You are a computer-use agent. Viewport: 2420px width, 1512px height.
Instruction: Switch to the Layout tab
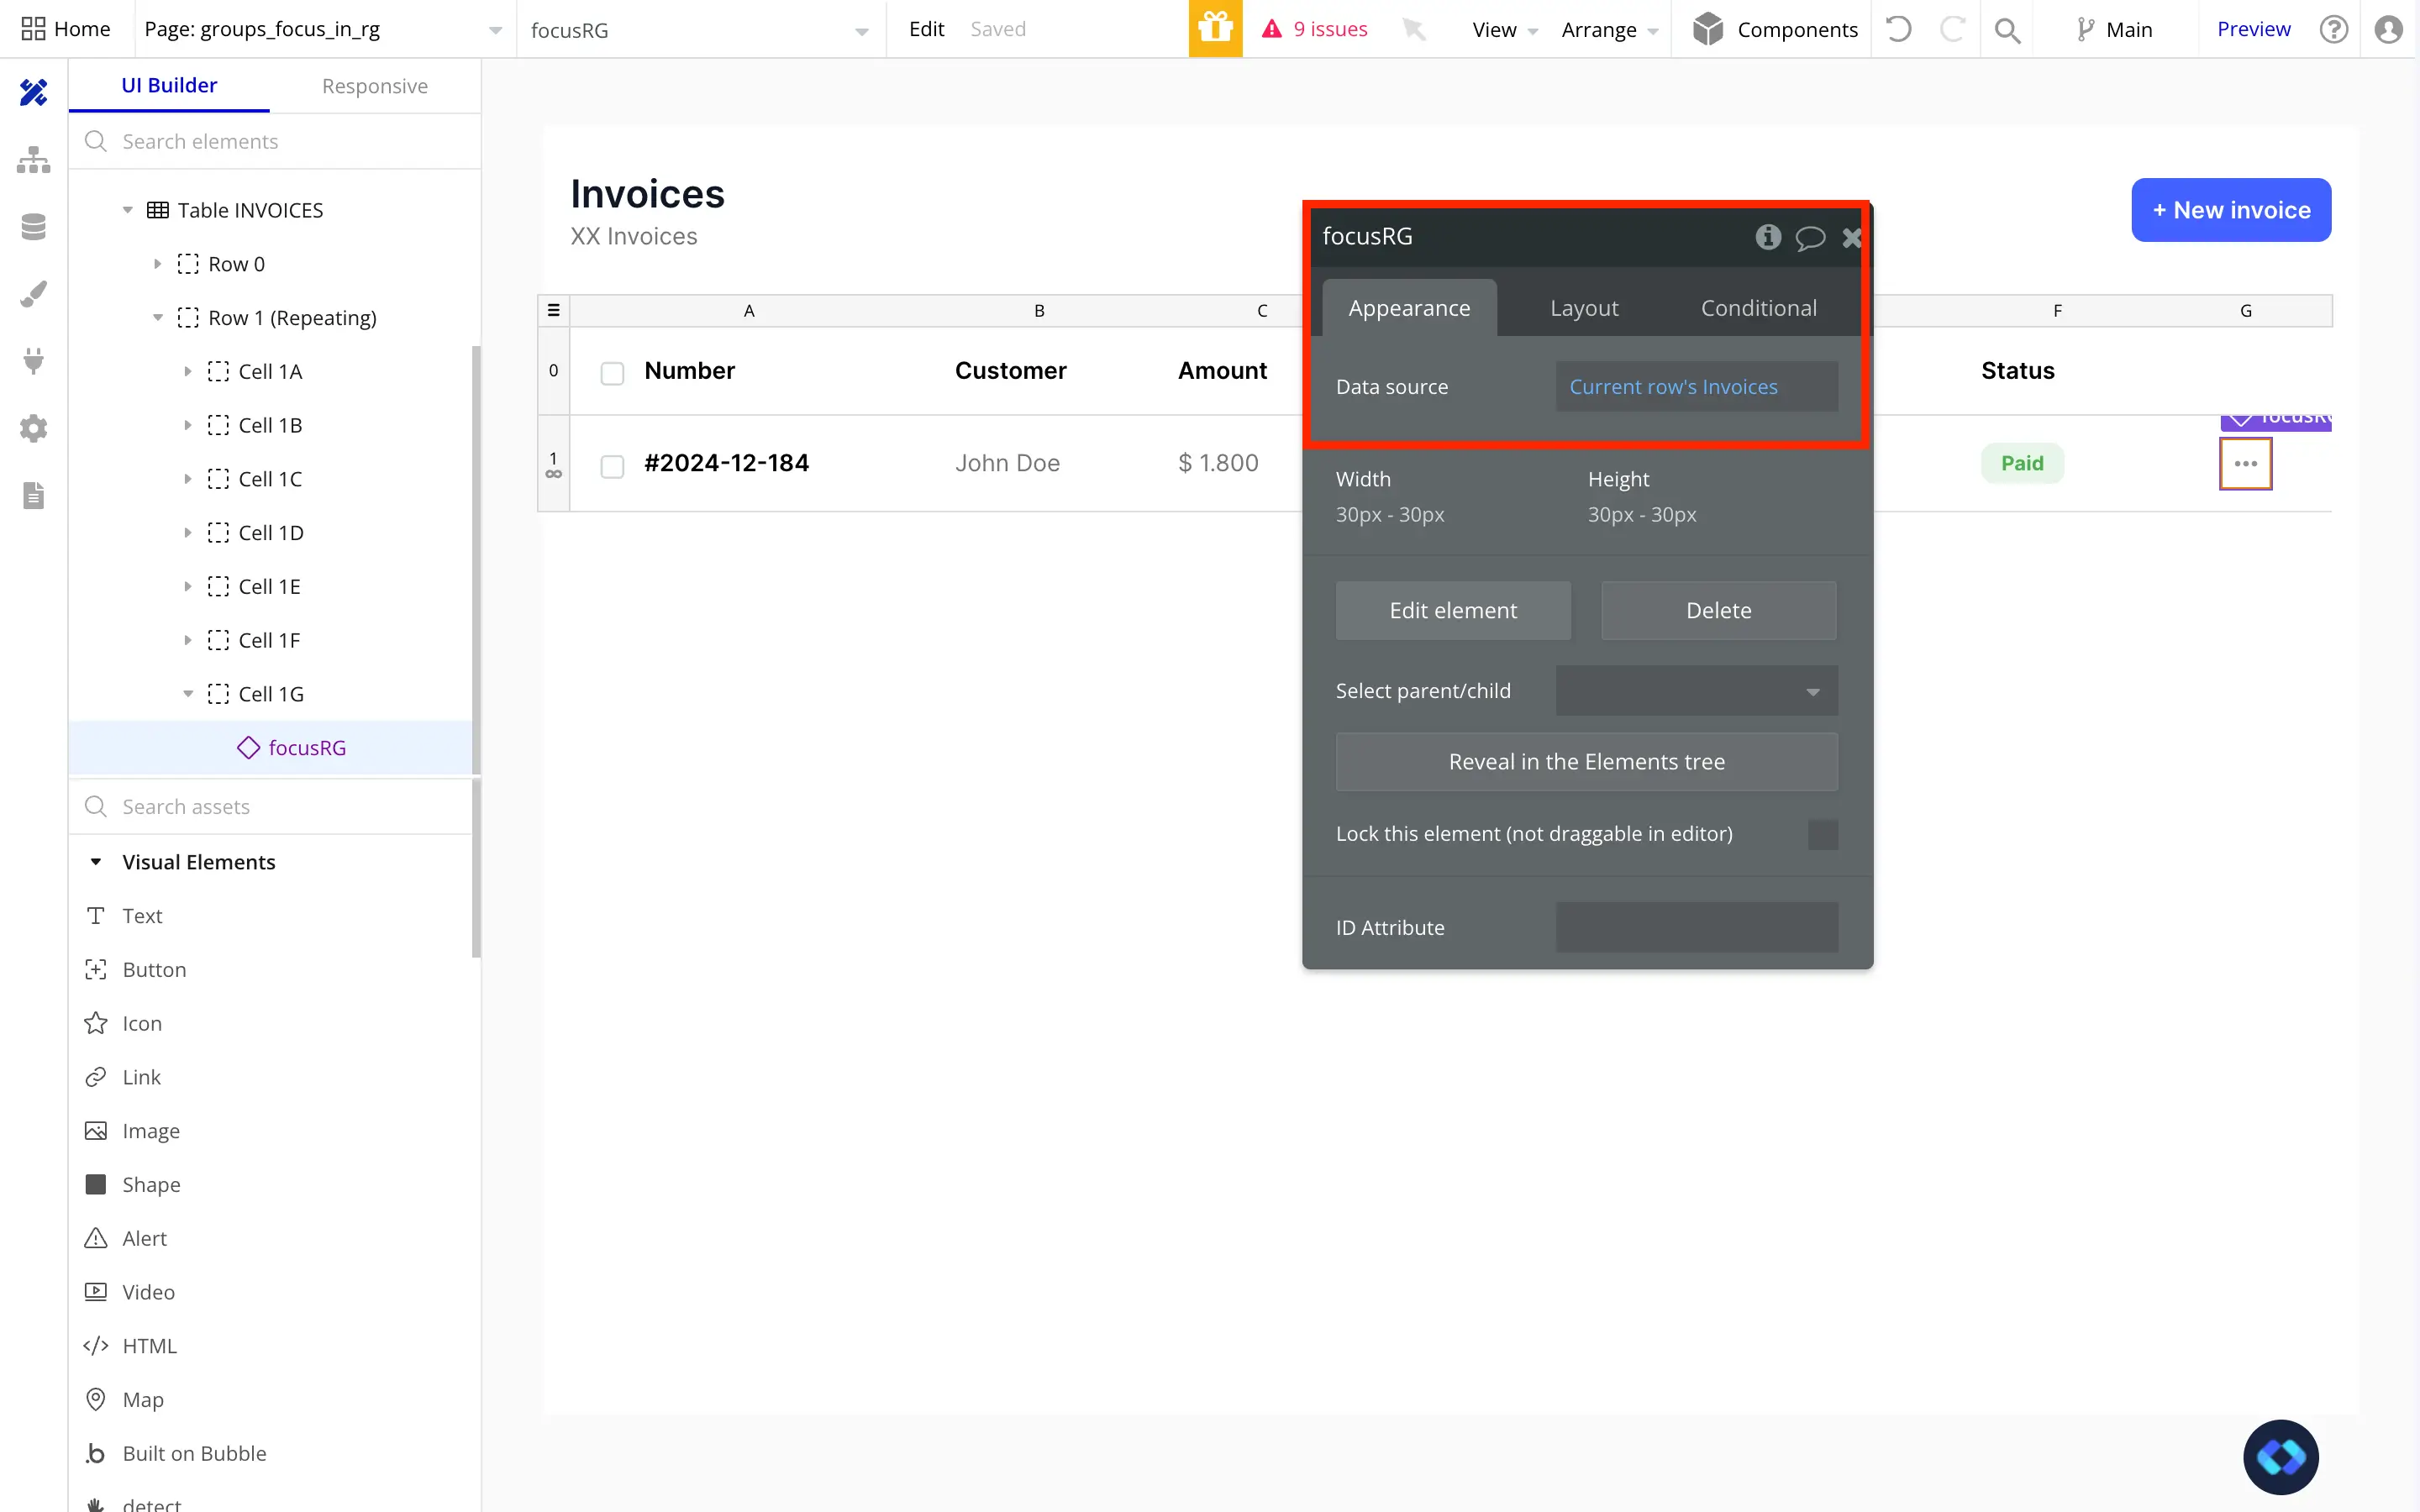[x=1583, y=308]
